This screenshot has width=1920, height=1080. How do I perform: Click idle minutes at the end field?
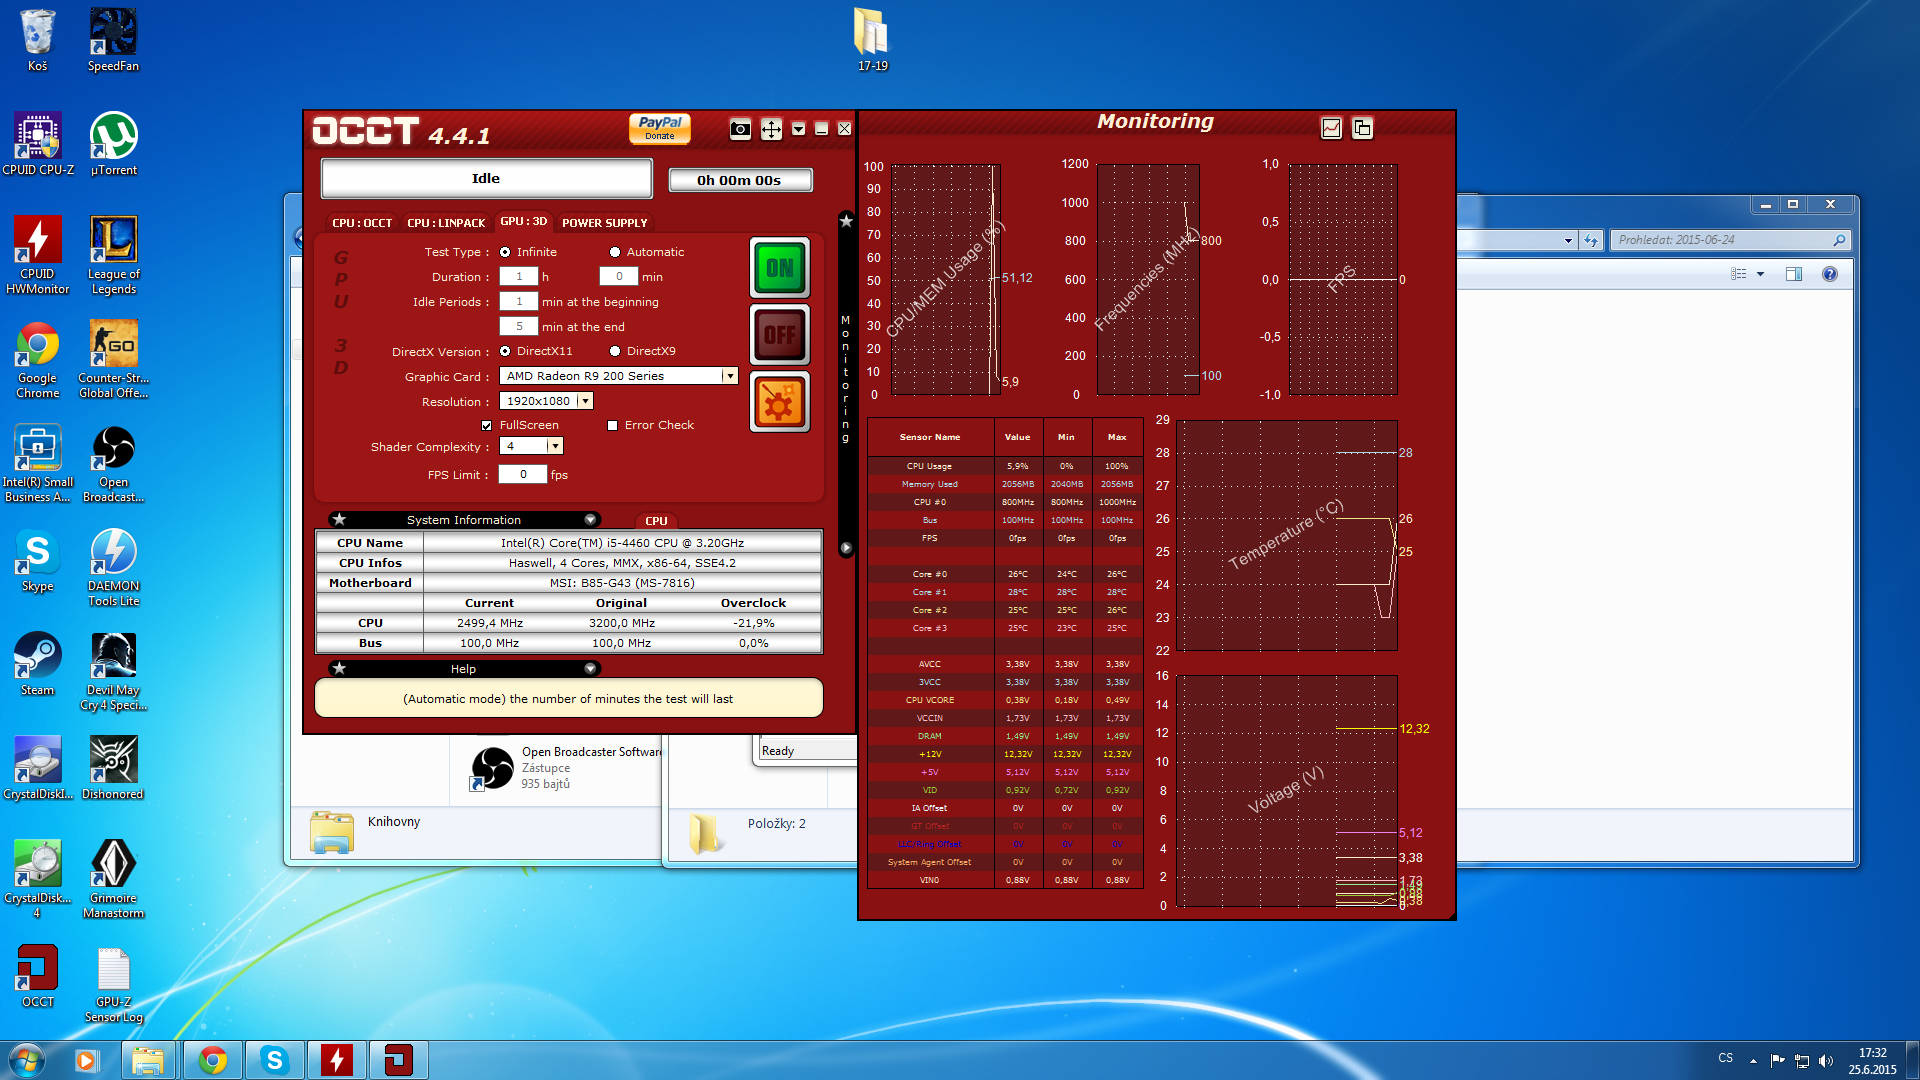click(x=519, y=326)
